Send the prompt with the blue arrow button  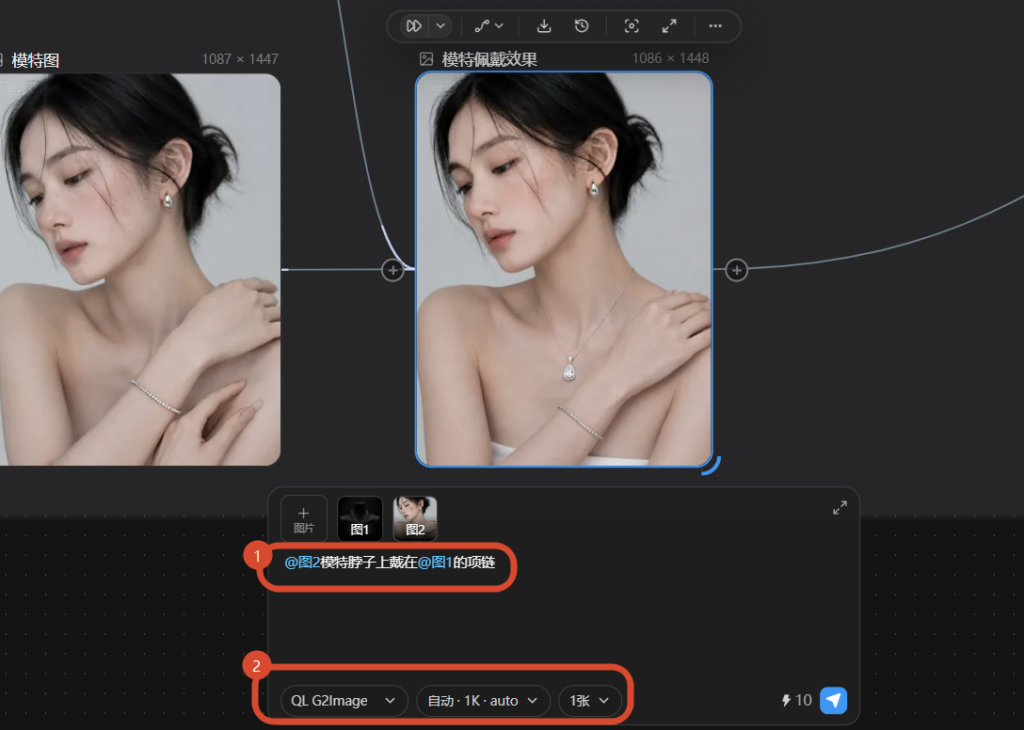click(x=833, y=701)
